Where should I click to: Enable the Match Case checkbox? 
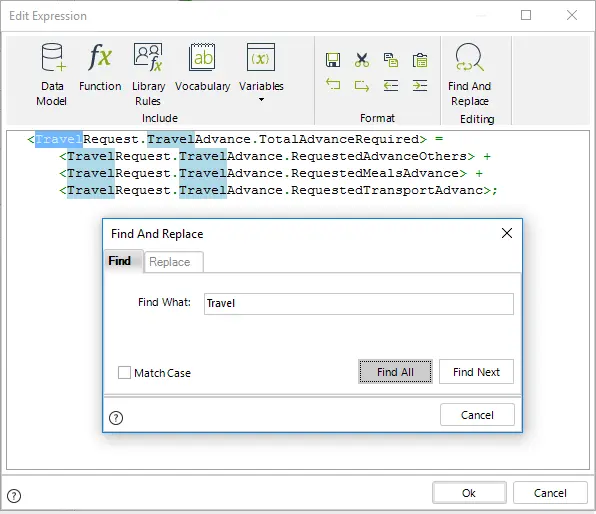[x=124, y=373]
